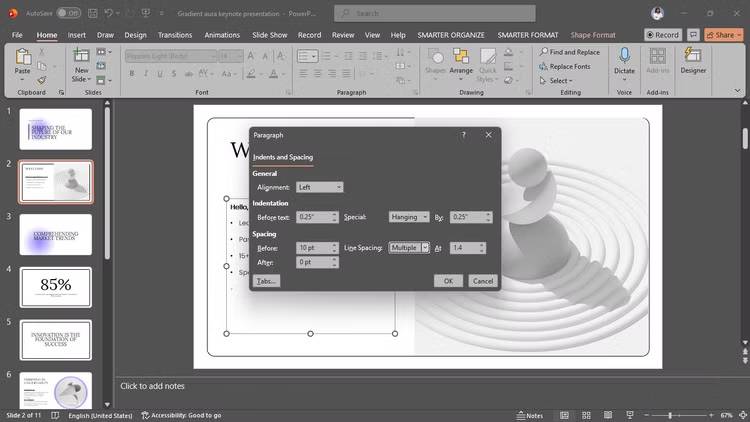This screenshot has width=750, height=422.
Task: Click the Underline formatting icon
Action: pos(160,74)
